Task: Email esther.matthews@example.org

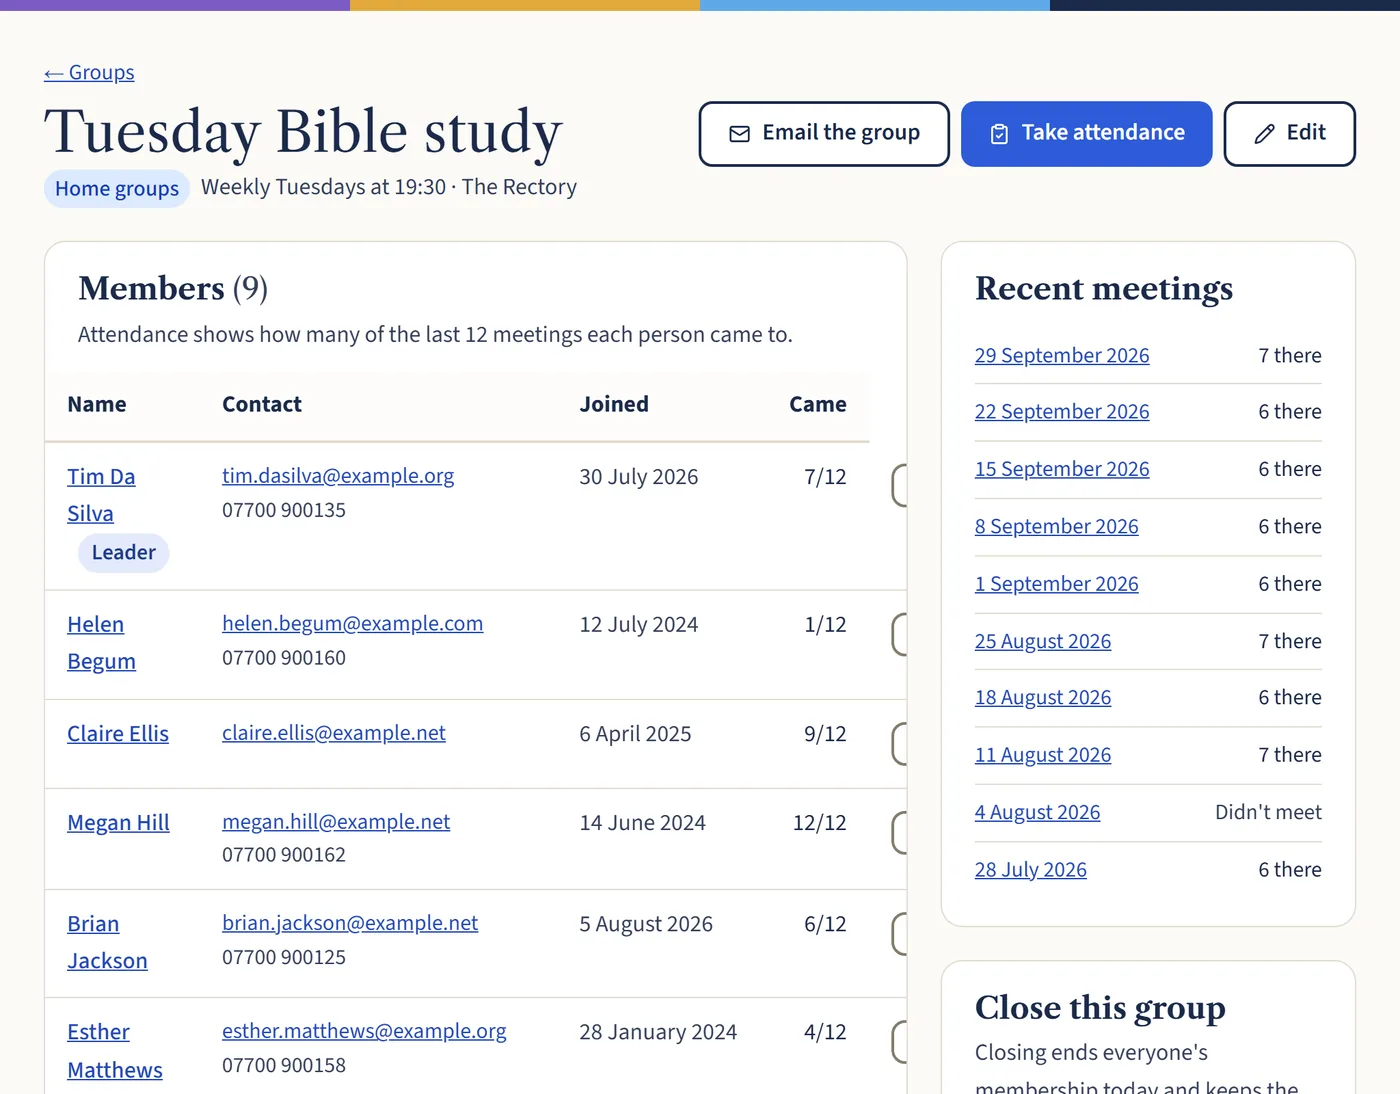Action: pyautogui.click(x=364, y=1031)
